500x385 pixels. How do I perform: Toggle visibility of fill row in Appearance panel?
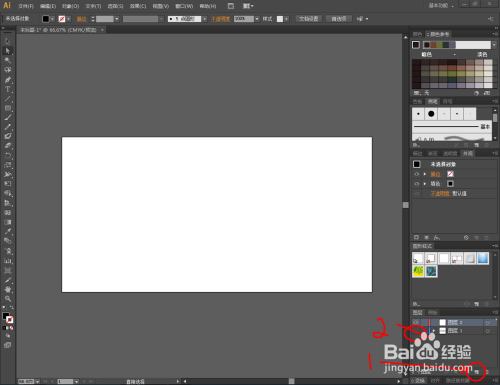pyautogui.click(x=416, y=184)
